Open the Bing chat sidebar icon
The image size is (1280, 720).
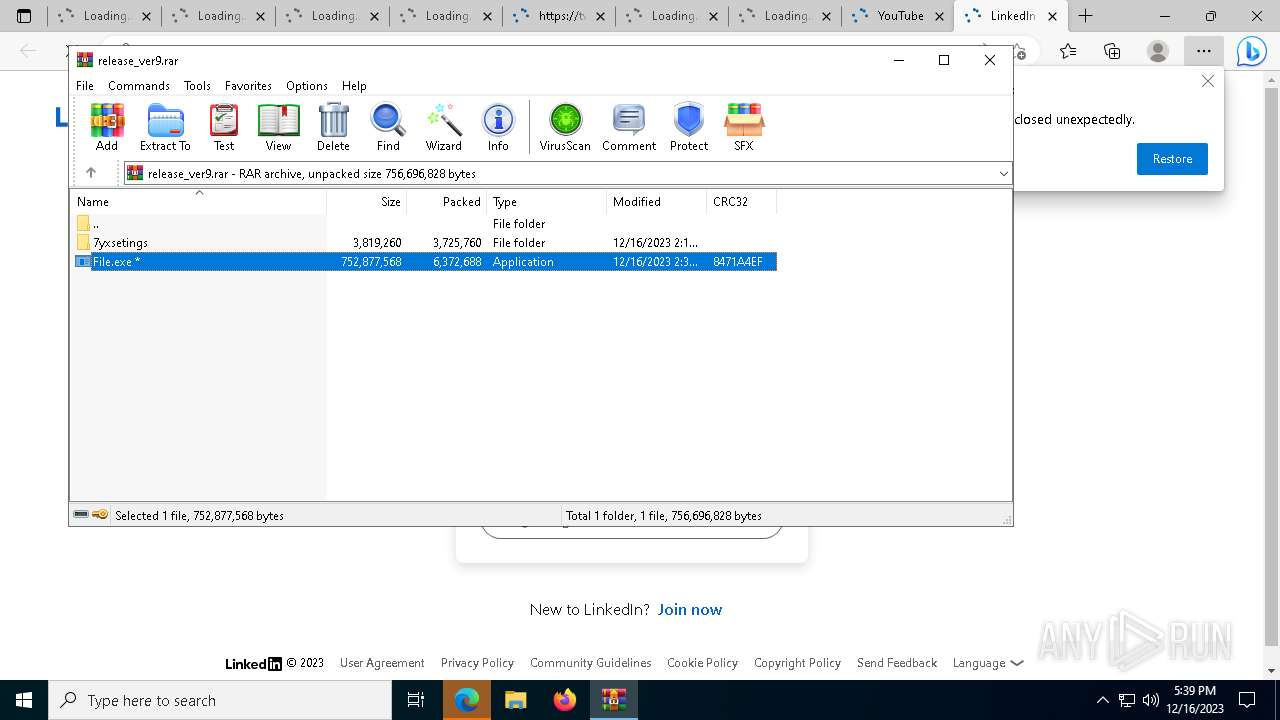[x=1252, y=51]
